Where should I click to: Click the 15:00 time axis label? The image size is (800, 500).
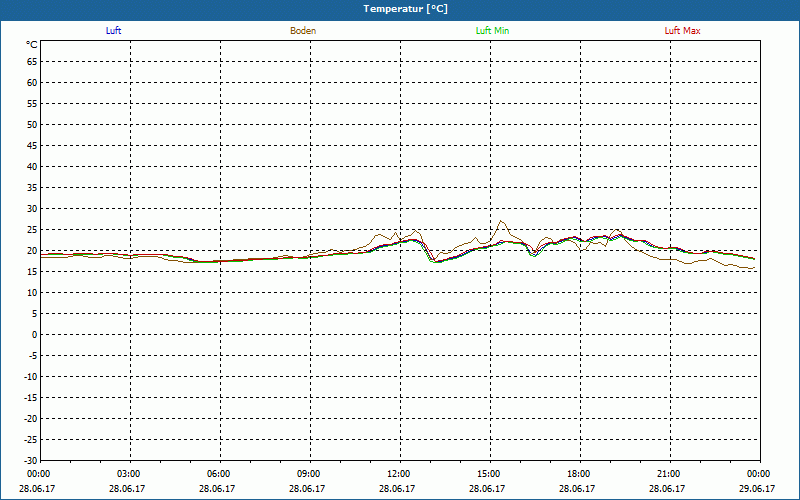point(489,474)
